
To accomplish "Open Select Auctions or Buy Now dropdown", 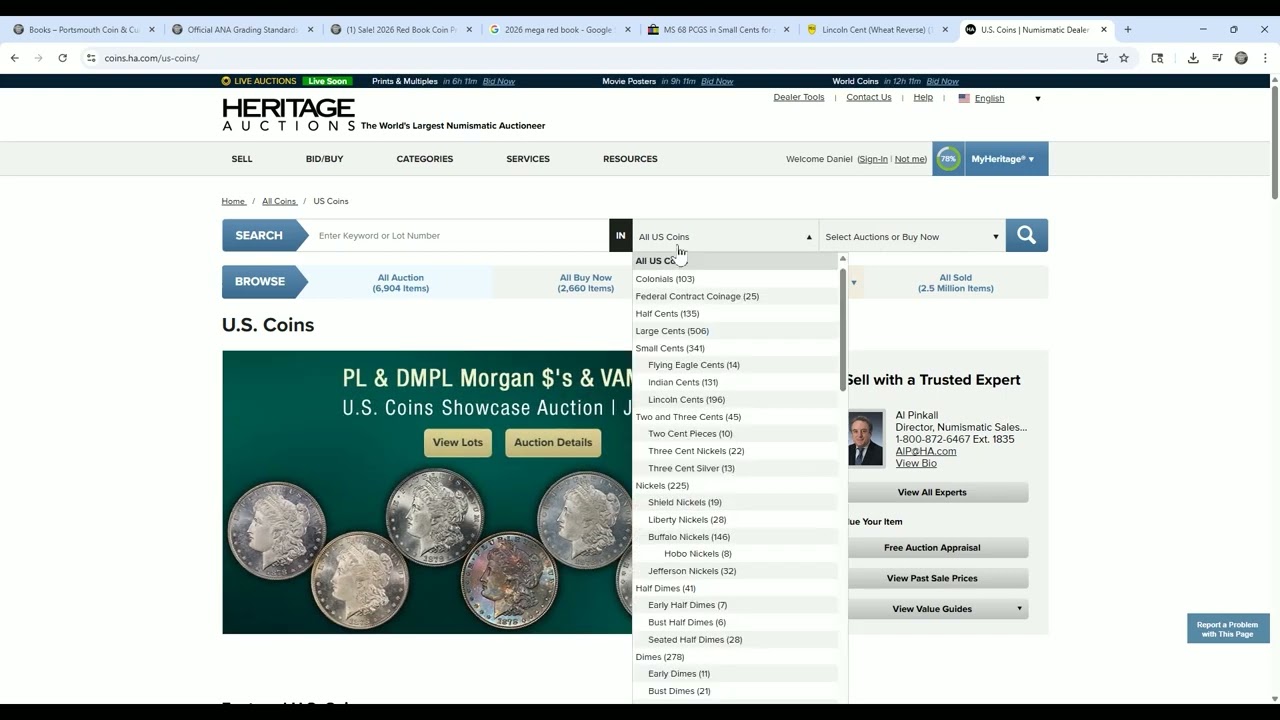I will coord(911,237).
